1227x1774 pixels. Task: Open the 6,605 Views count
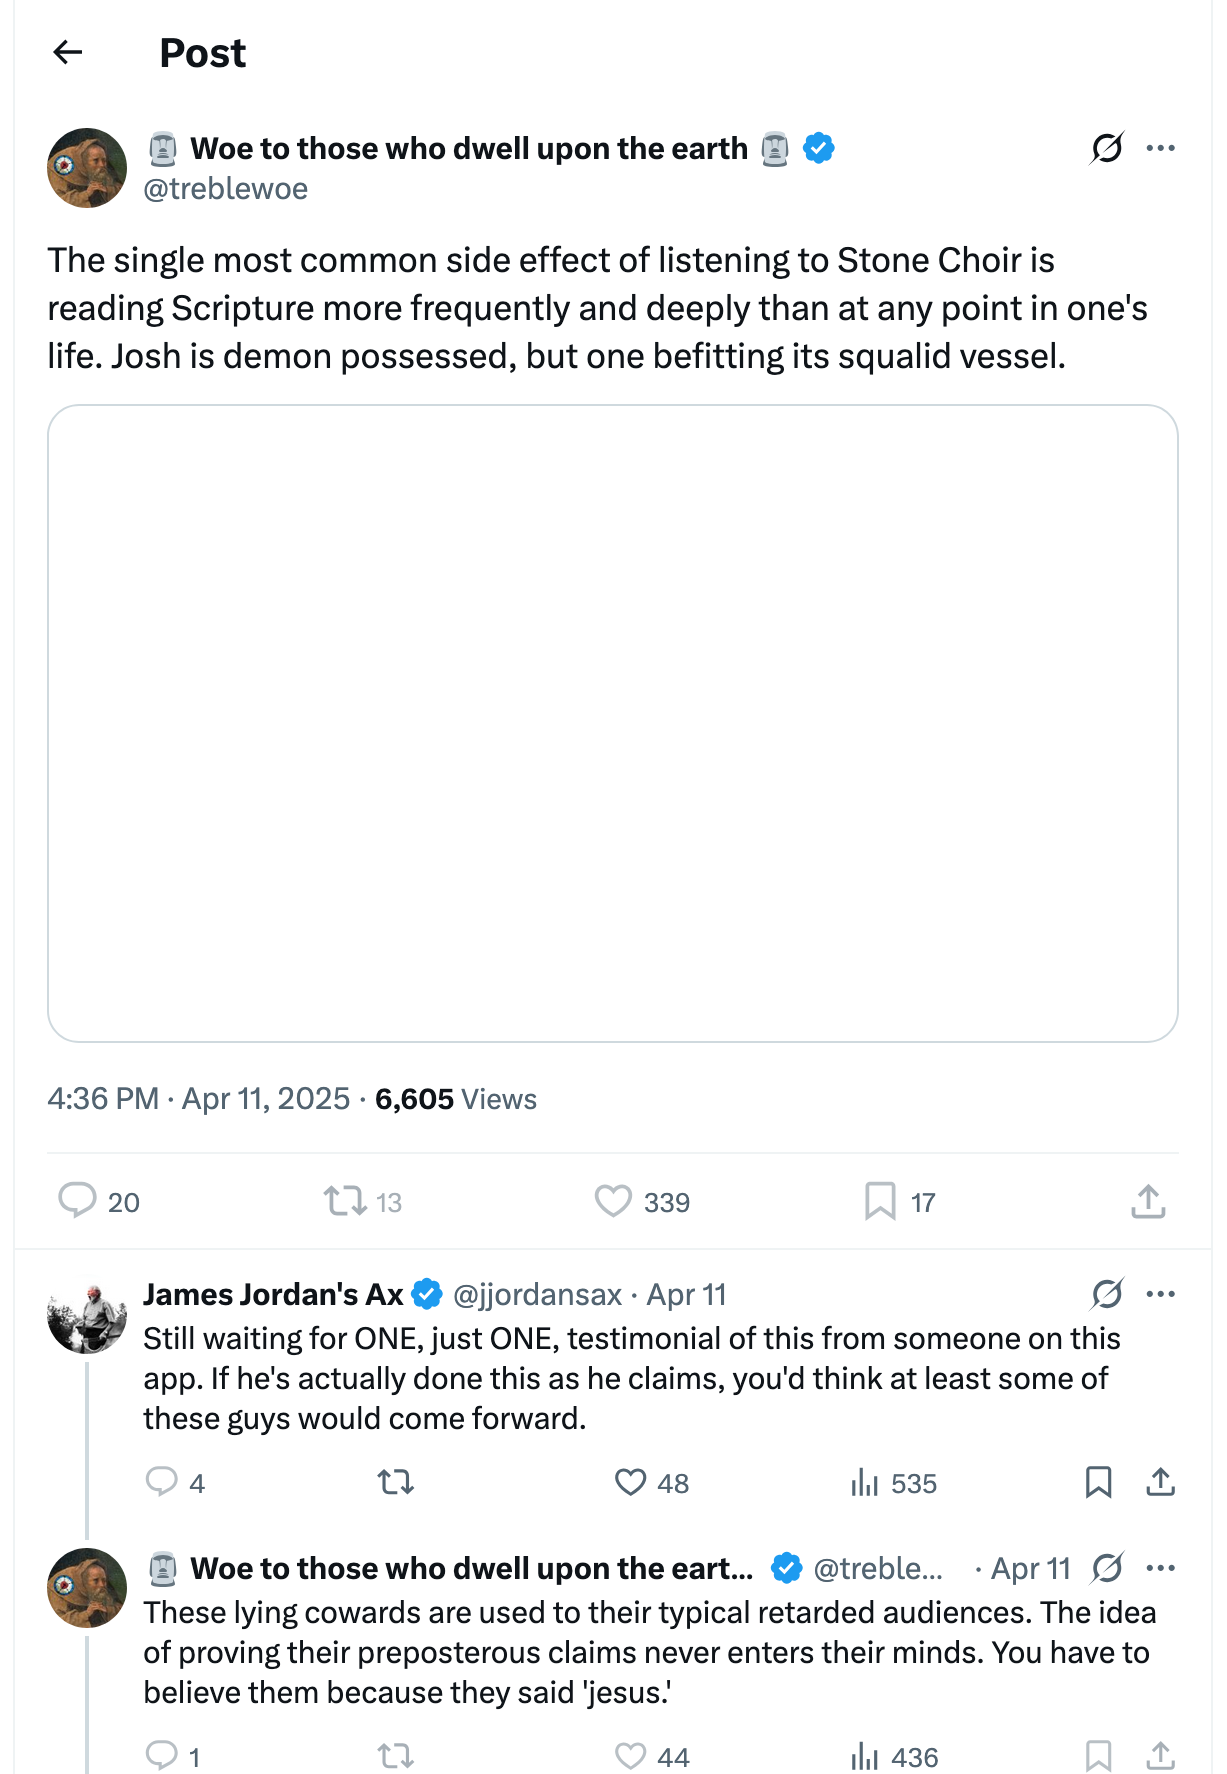(x=455, y=1099)
